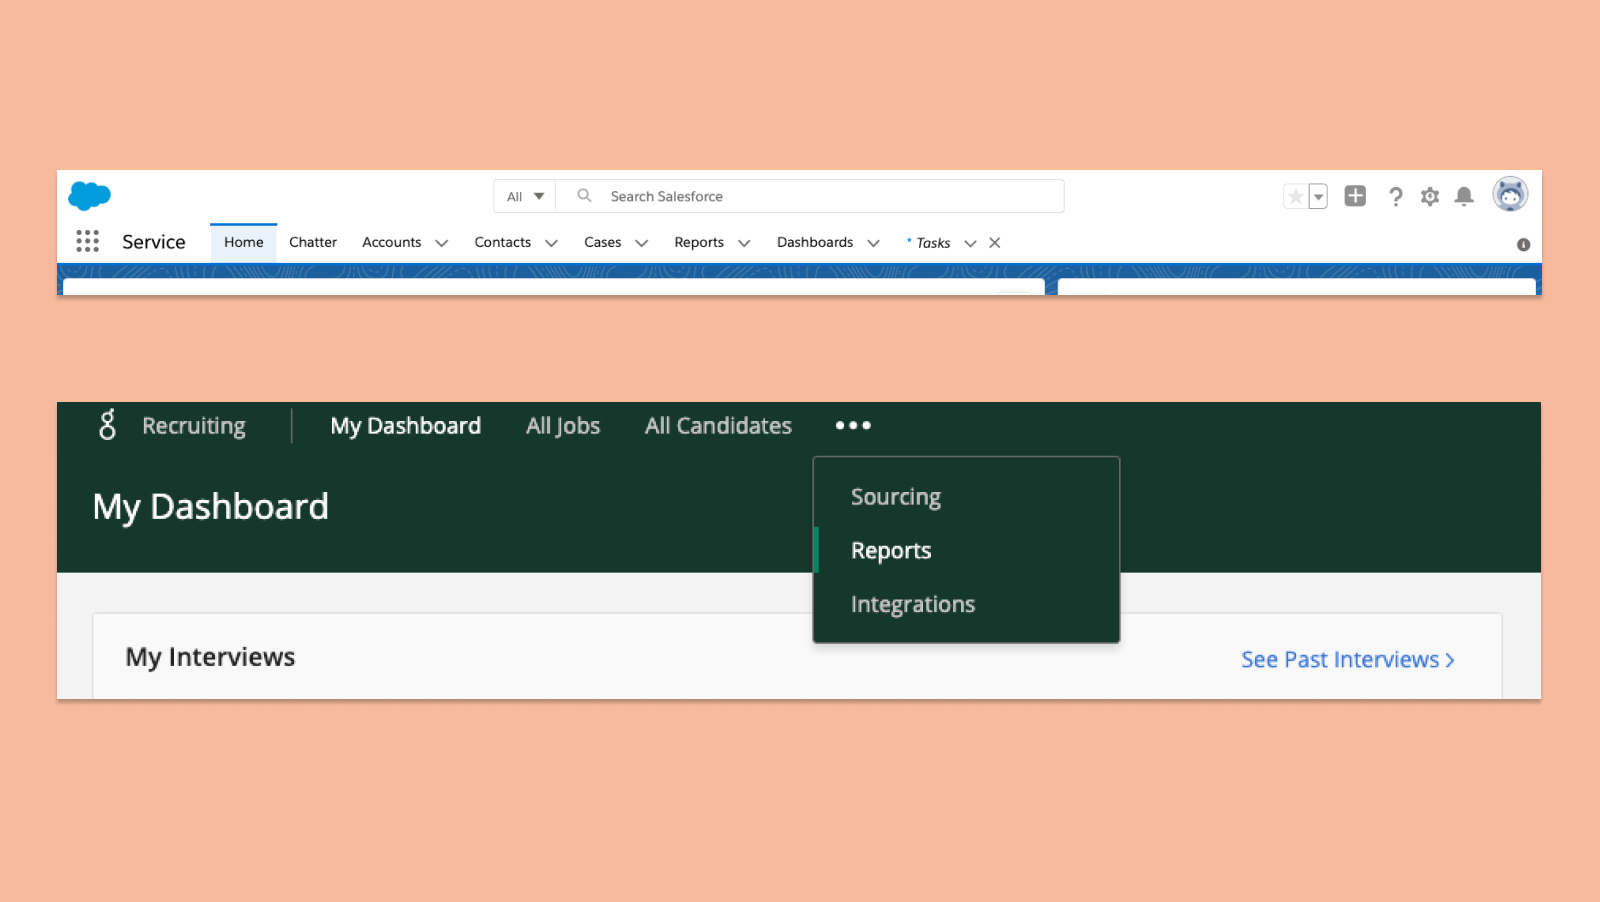1600x902 pixels.
Task: Open notifications via the bell icon
Action: click(1464, 196)
